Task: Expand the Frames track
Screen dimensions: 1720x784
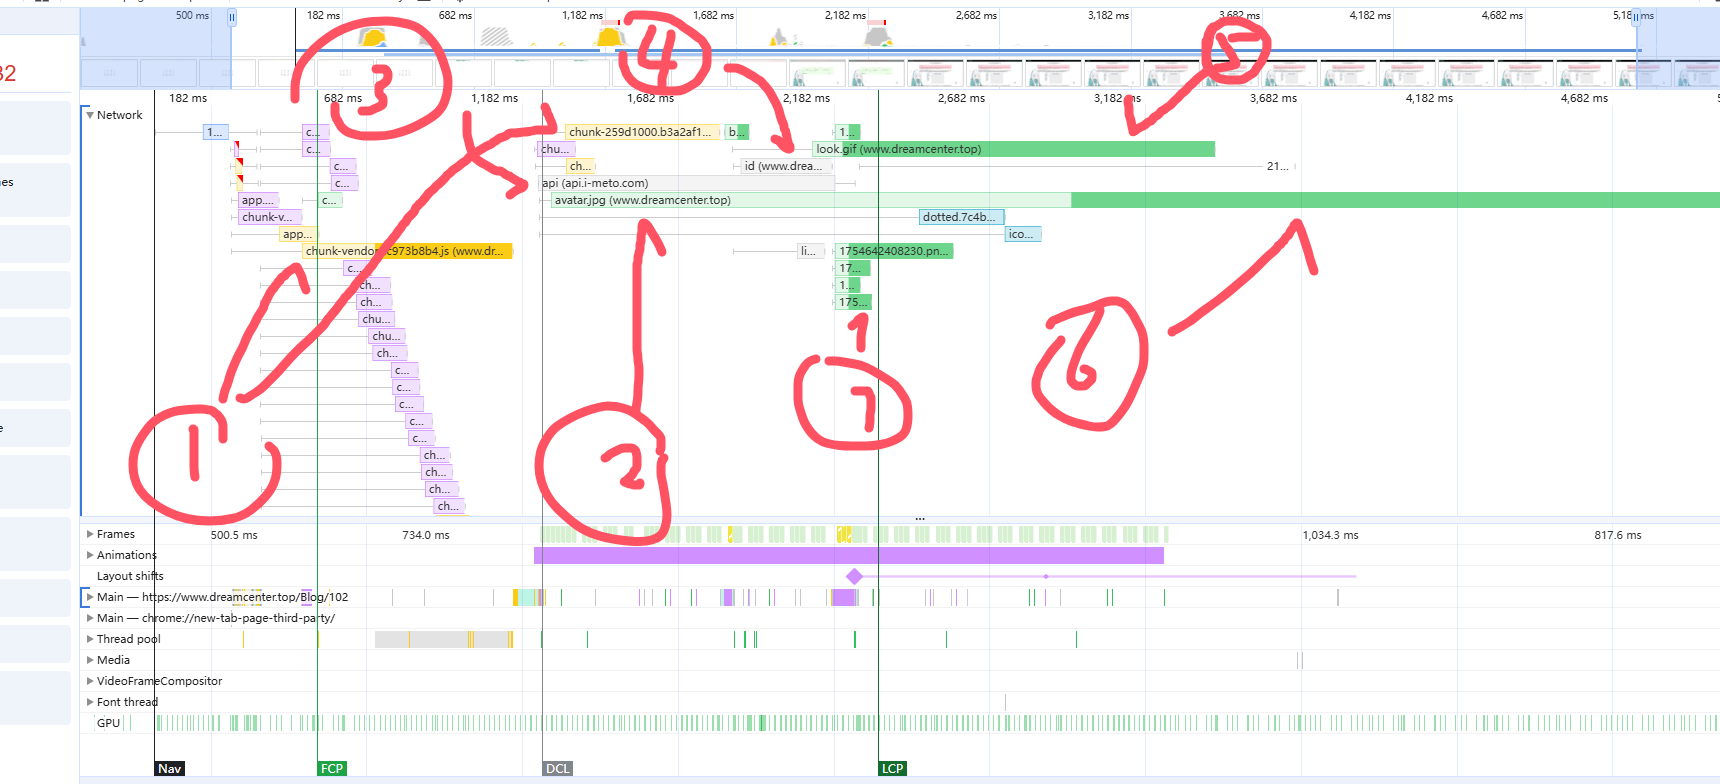Action: tap(90, 534)
